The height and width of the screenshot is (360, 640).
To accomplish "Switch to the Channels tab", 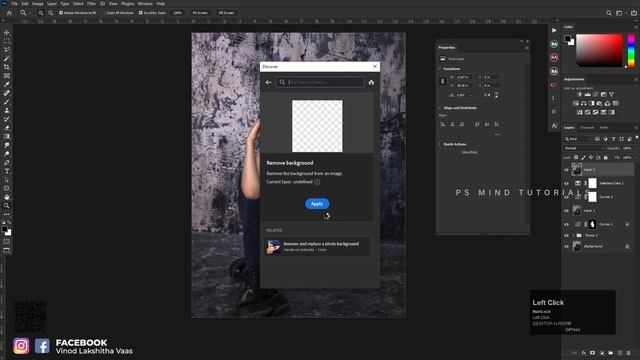I will tap(587, 128).
